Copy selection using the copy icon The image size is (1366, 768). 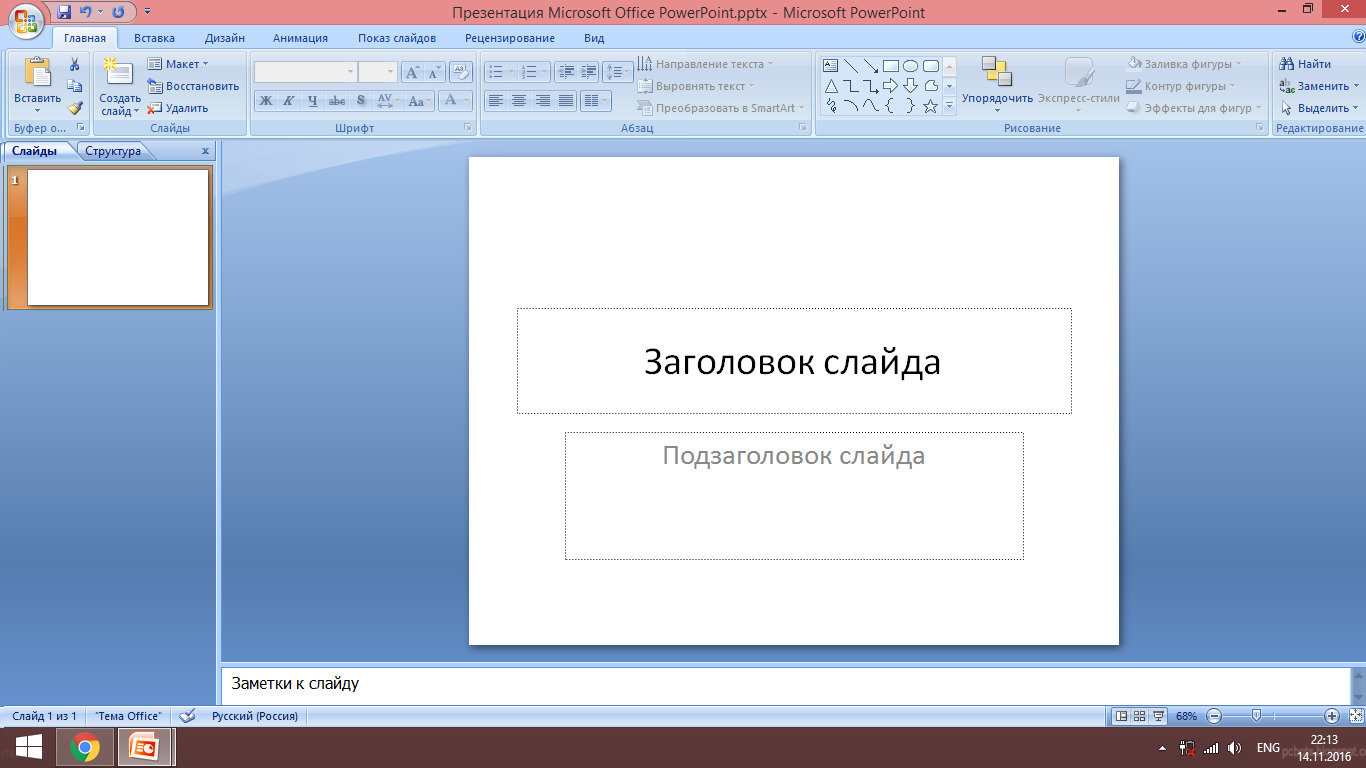tap(74, 86)
